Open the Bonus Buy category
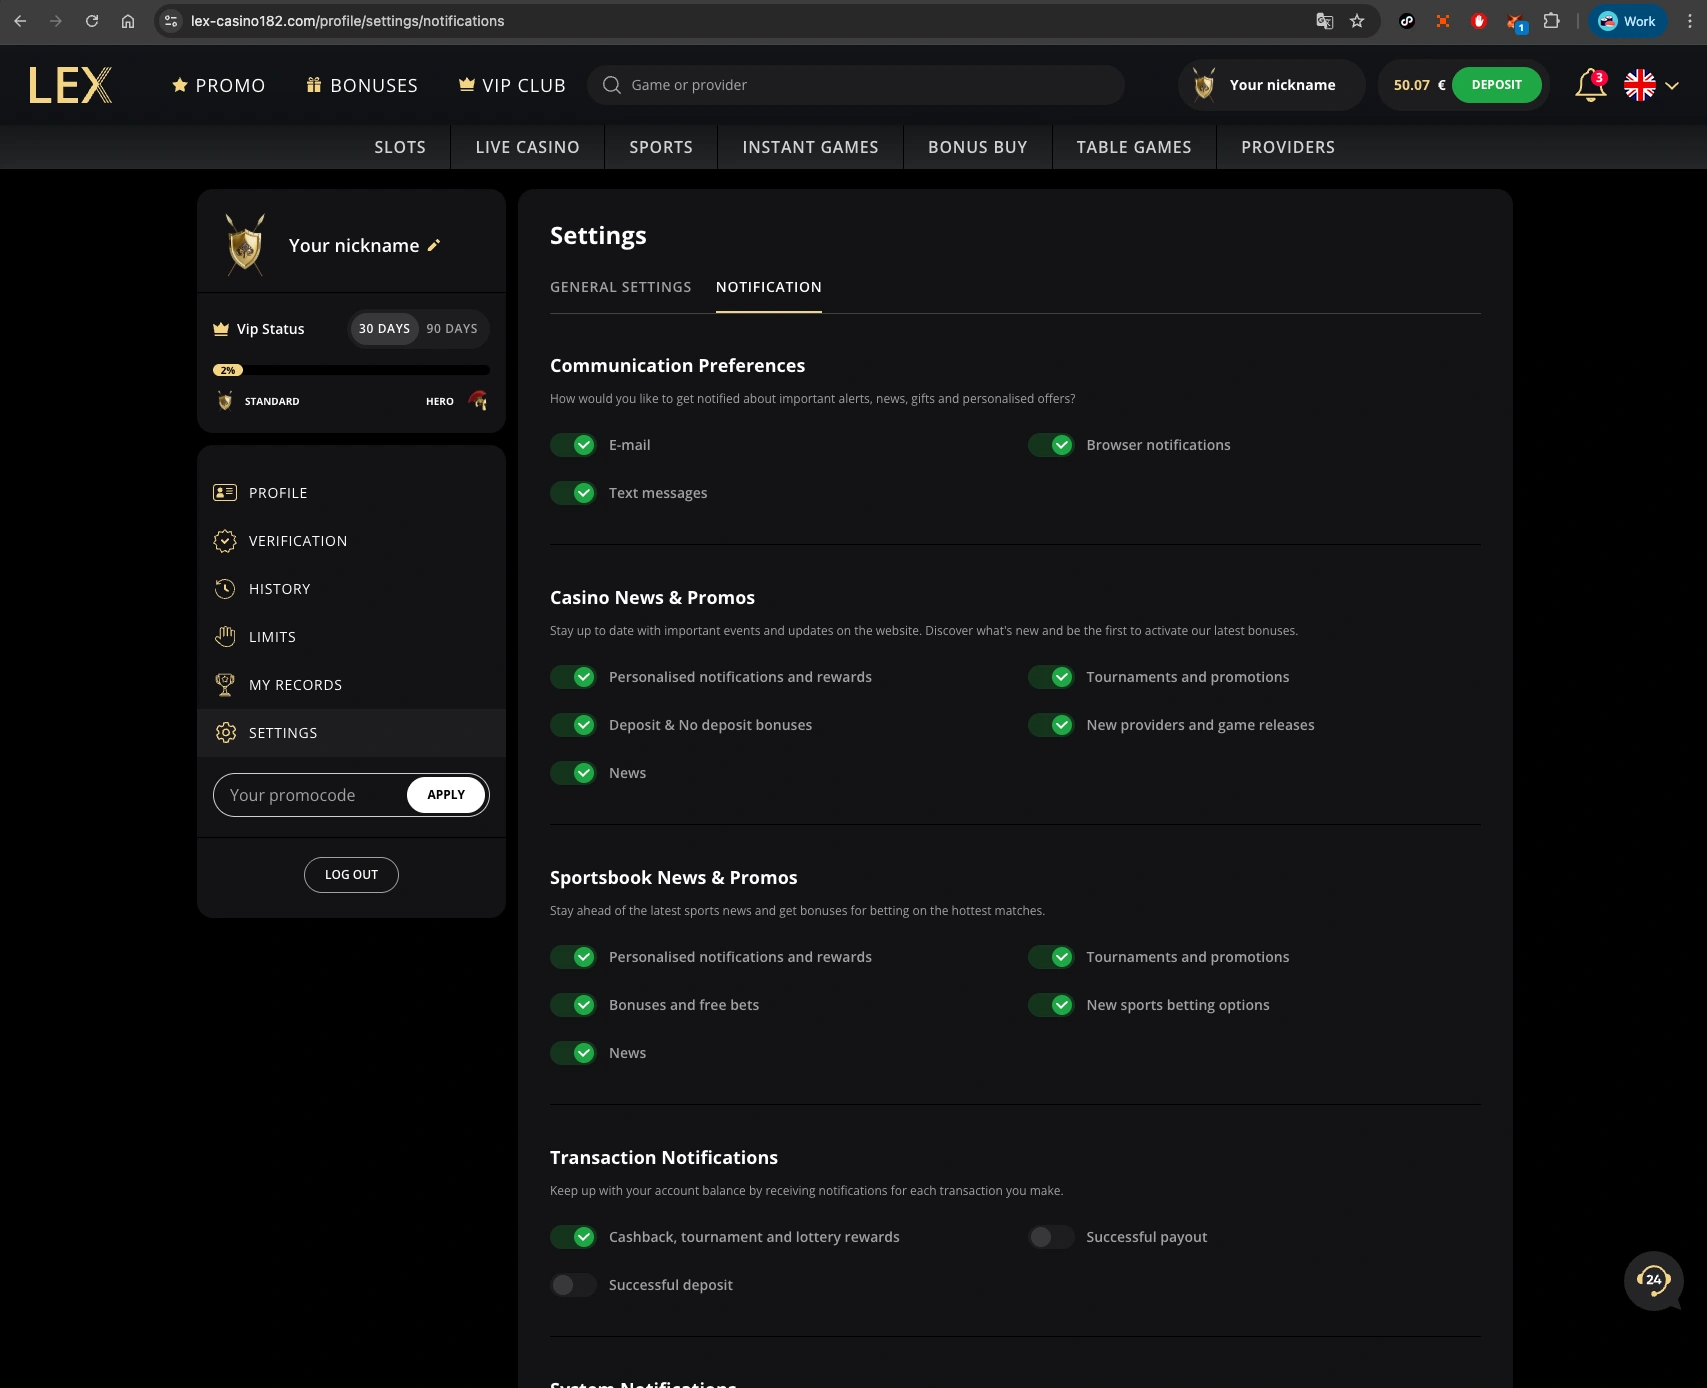This screenshot has height=1388, width=1707. click(x=978, y=147)
